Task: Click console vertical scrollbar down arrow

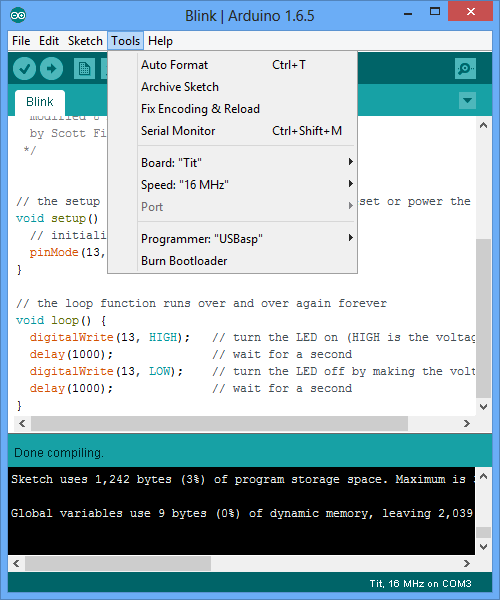Action: (484, 547)
